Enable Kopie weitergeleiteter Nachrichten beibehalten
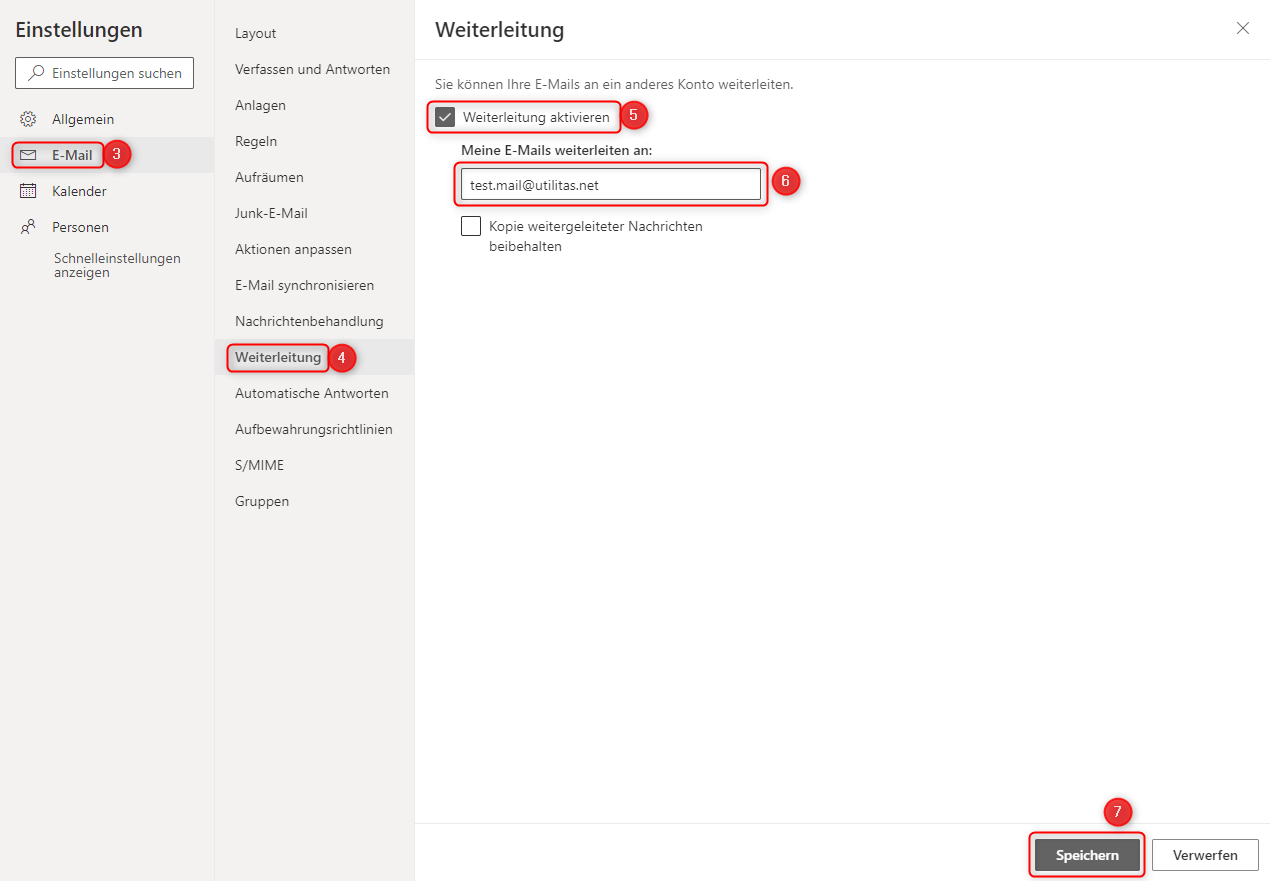The height and width of the screenshot is (881, 1270). [x=471, y=226]
